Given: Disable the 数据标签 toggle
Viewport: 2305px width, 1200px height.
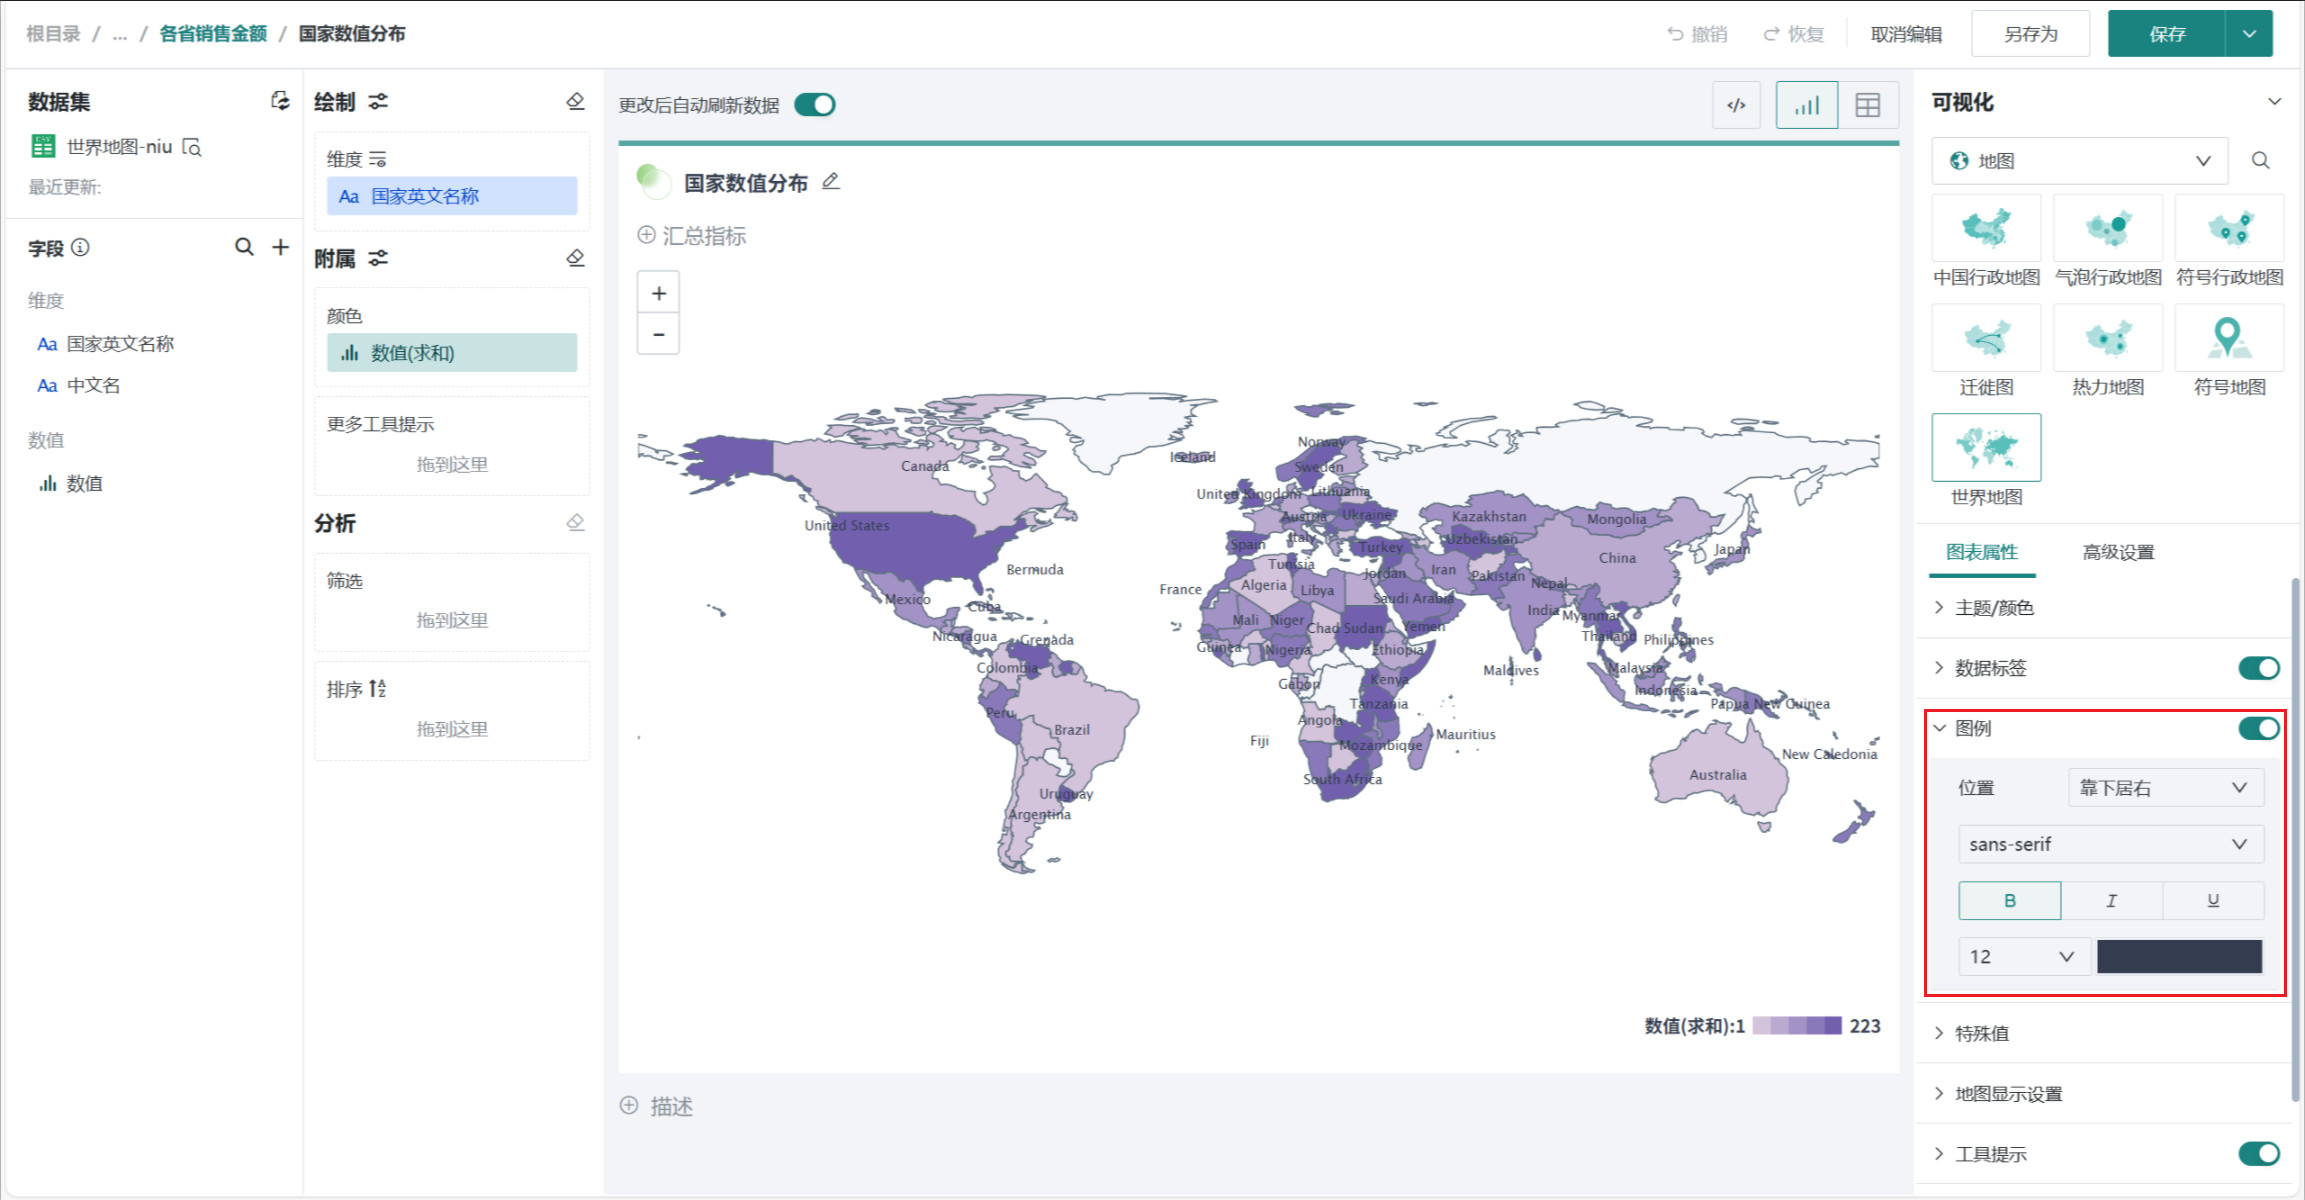Looking at the screenshot, I should pos(2258,668).
